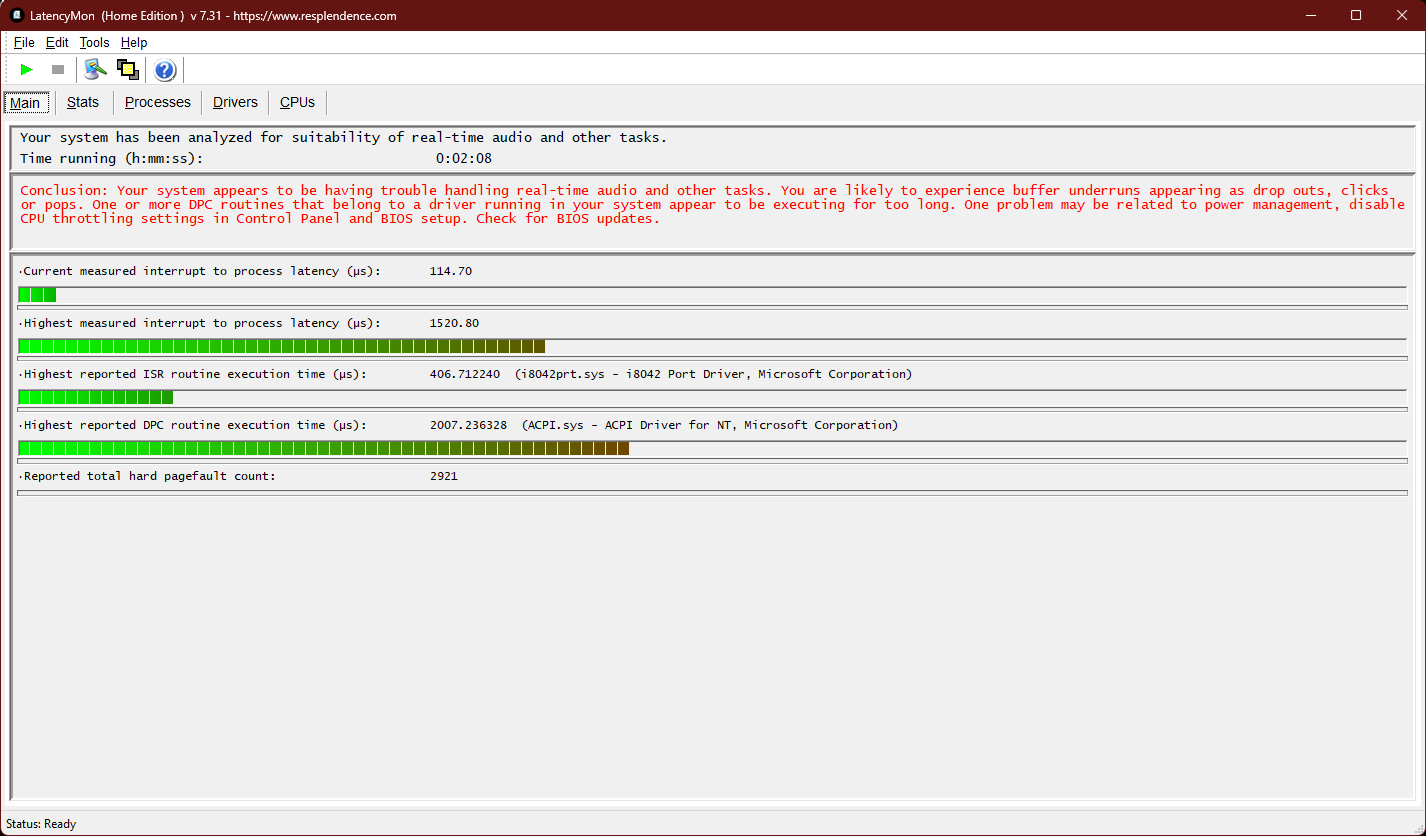Viewport: 1426px width, 836px height.
Task: Open help via blue question mark icon
Action: [165, 70]
